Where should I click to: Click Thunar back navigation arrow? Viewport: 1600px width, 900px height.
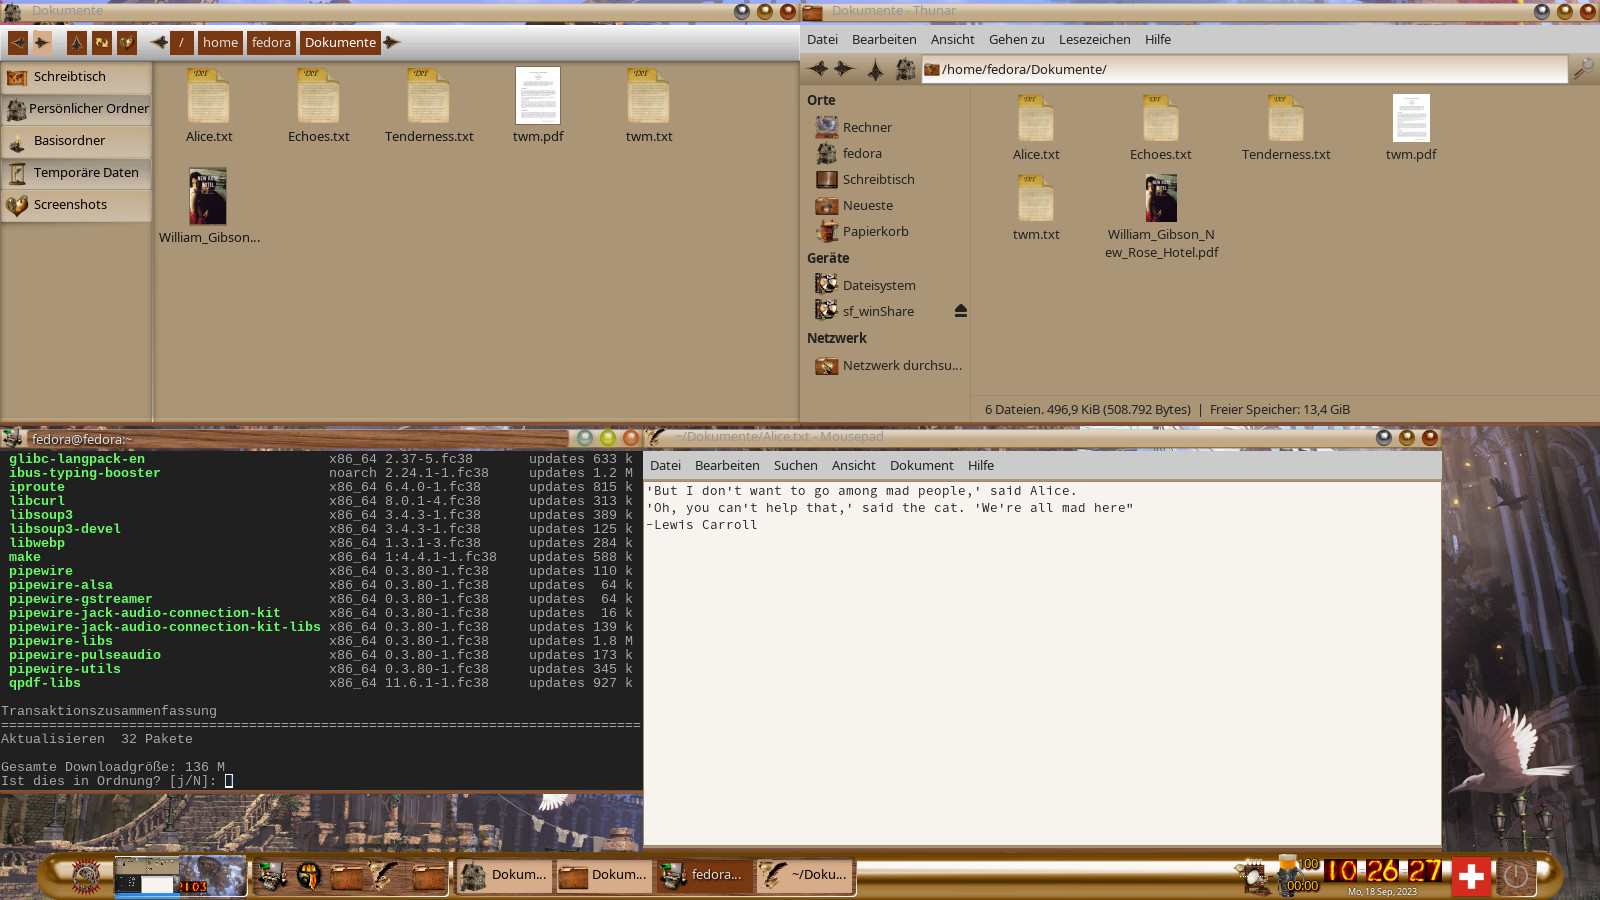pos(819,69)
